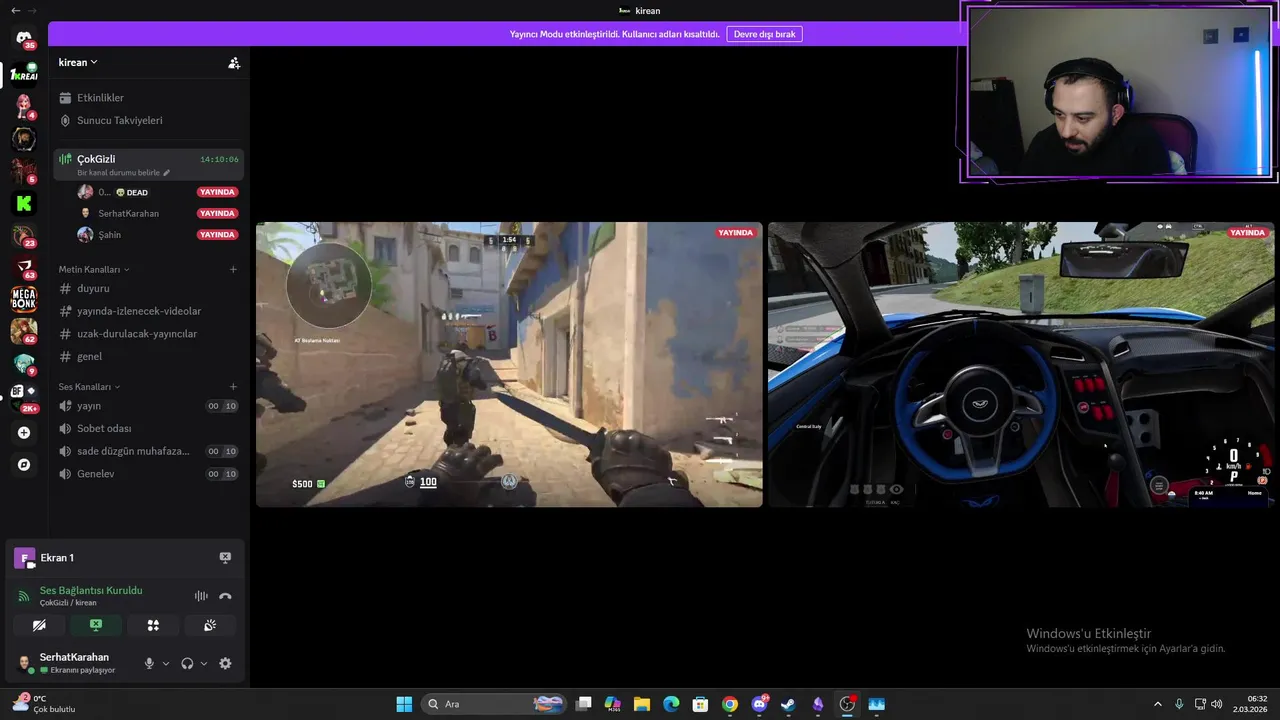Image resolution: width=1280 pixels, height=720 pixels.
Task: Click SerhatKarahan in voice participant list
Action: [158, 213]
